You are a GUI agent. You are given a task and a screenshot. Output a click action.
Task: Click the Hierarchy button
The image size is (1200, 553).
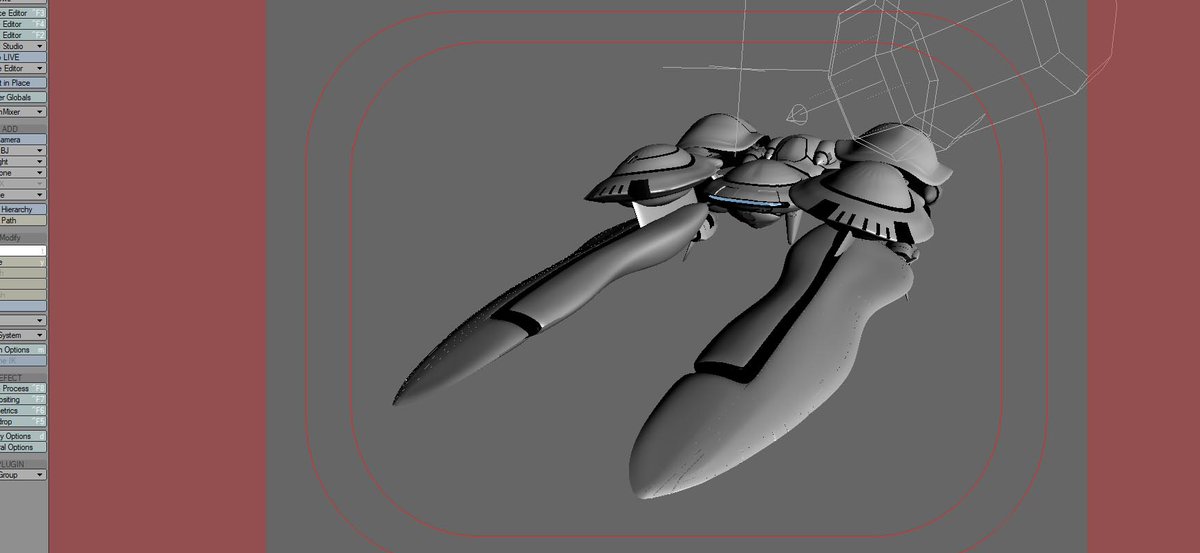(22, 209)
